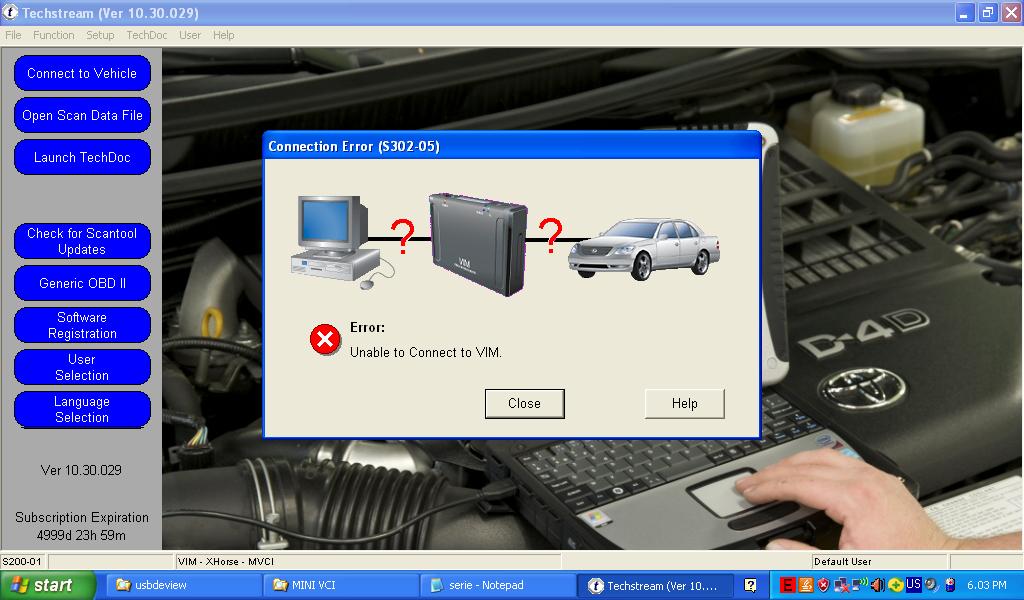This screenshot has height=600, width=1024.
Task: Select Generic OBD II option
Action: (82, 283)
